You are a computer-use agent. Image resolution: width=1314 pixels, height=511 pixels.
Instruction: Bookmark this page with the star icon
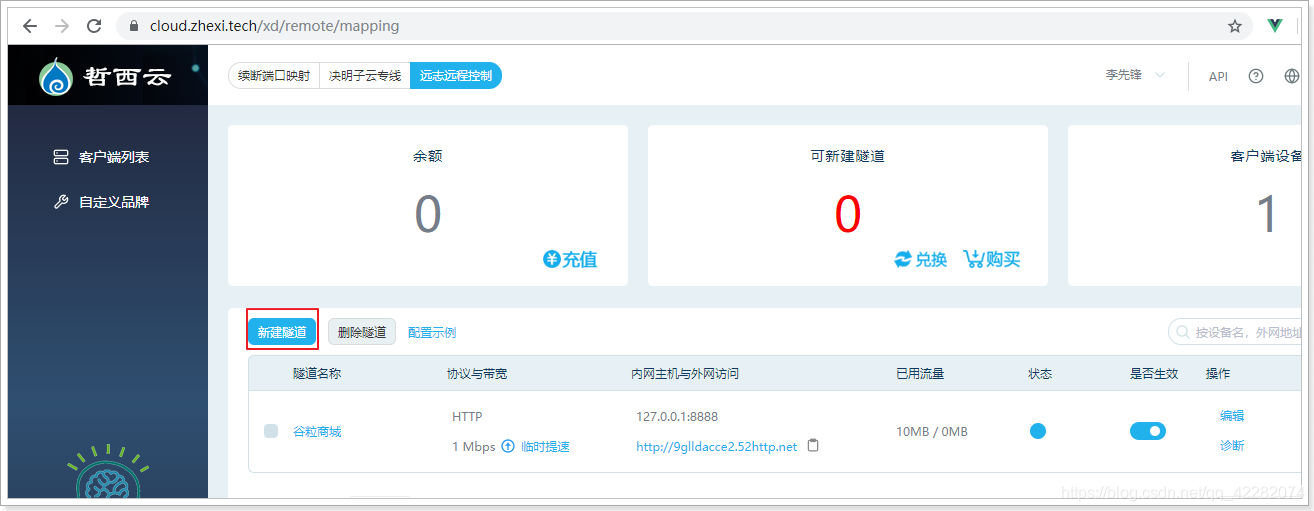pos(1235,26)
